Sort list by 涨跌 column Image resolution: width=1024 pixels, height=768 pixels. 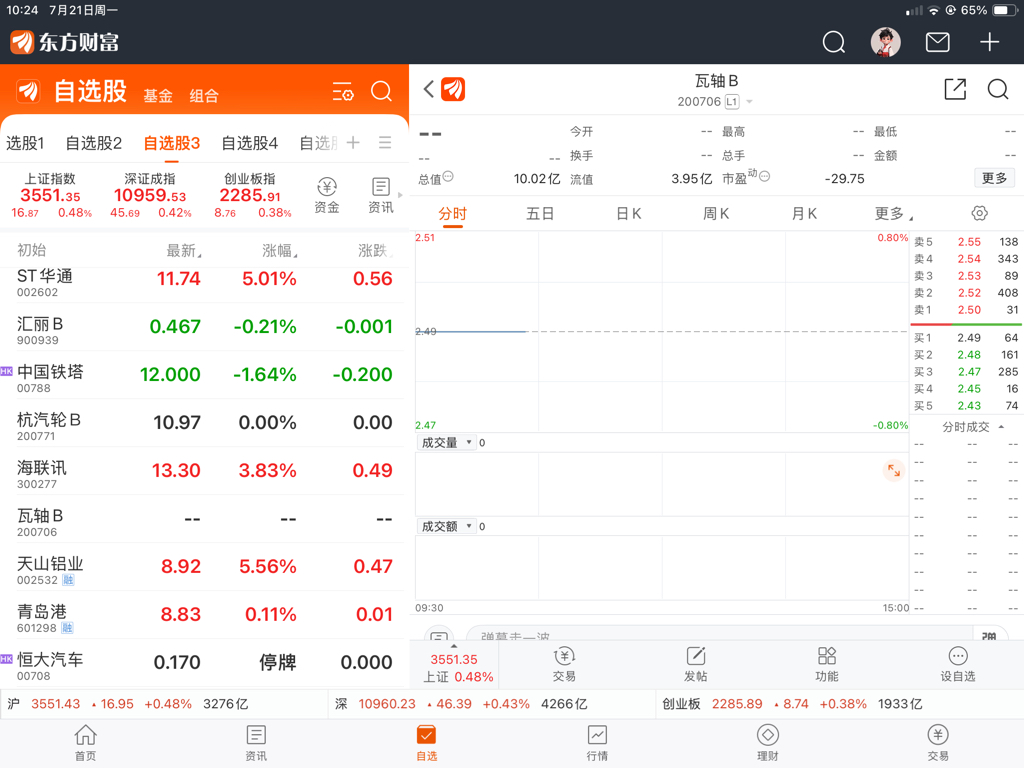[375, 250]
